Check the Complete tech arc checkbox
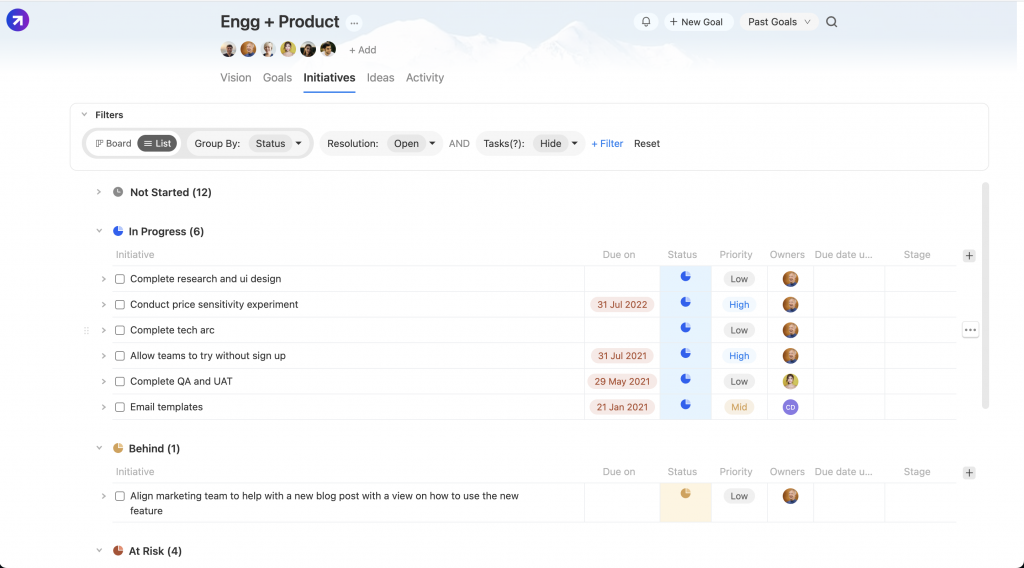1024x568 pixels. (120, 330)
